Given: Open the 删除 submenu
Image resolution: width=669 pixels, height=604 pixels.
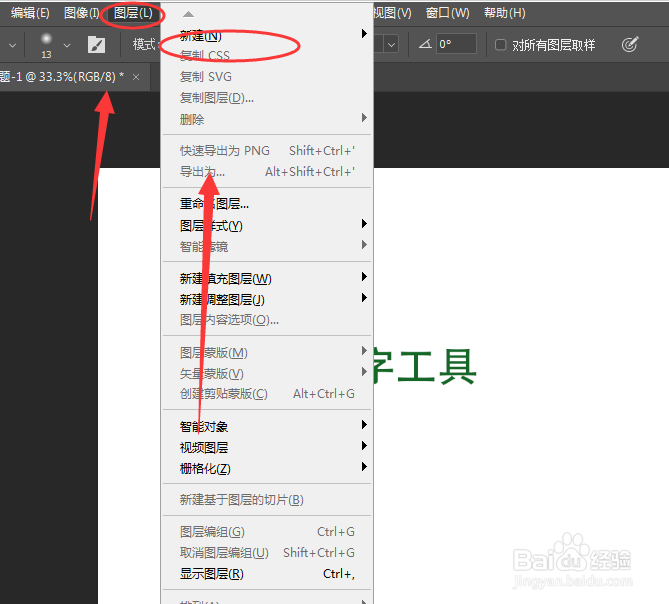Looking at the screenshot, I should coord(267,119).
